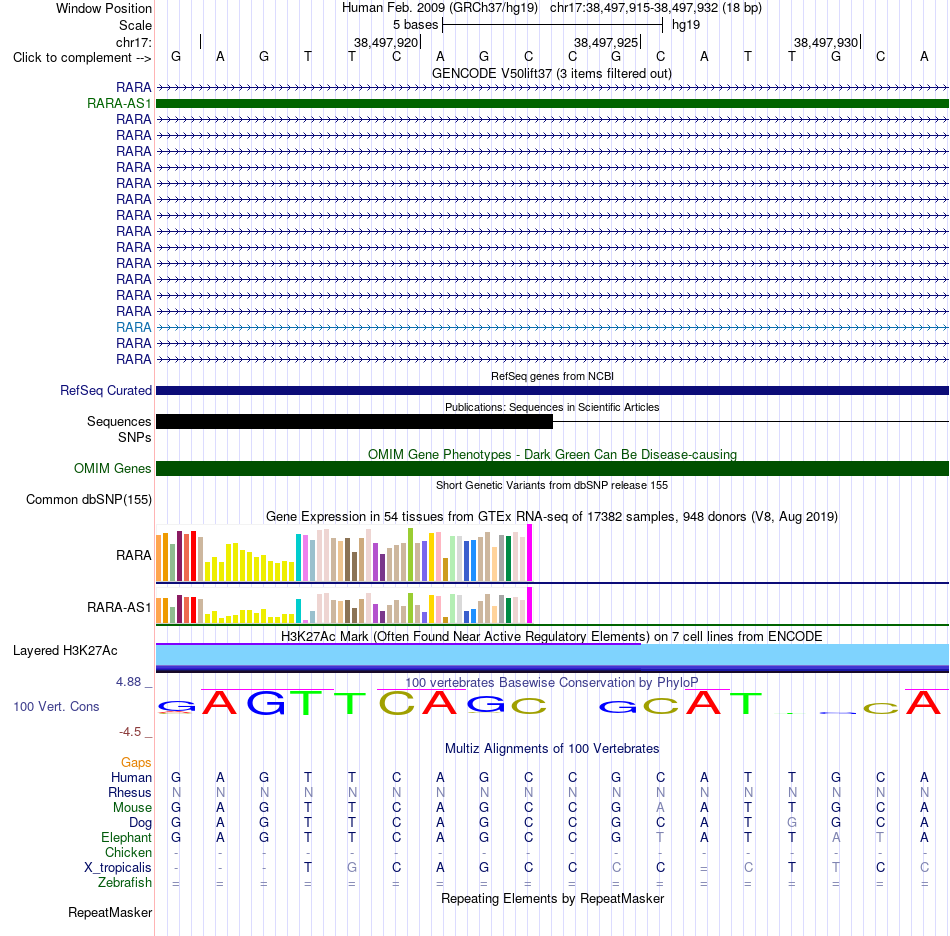The width and height of the screenshot is (950, 936).
Task: Open 'Short Genetic Variants from dbSNP release 155' title
Action: [552, 485]
